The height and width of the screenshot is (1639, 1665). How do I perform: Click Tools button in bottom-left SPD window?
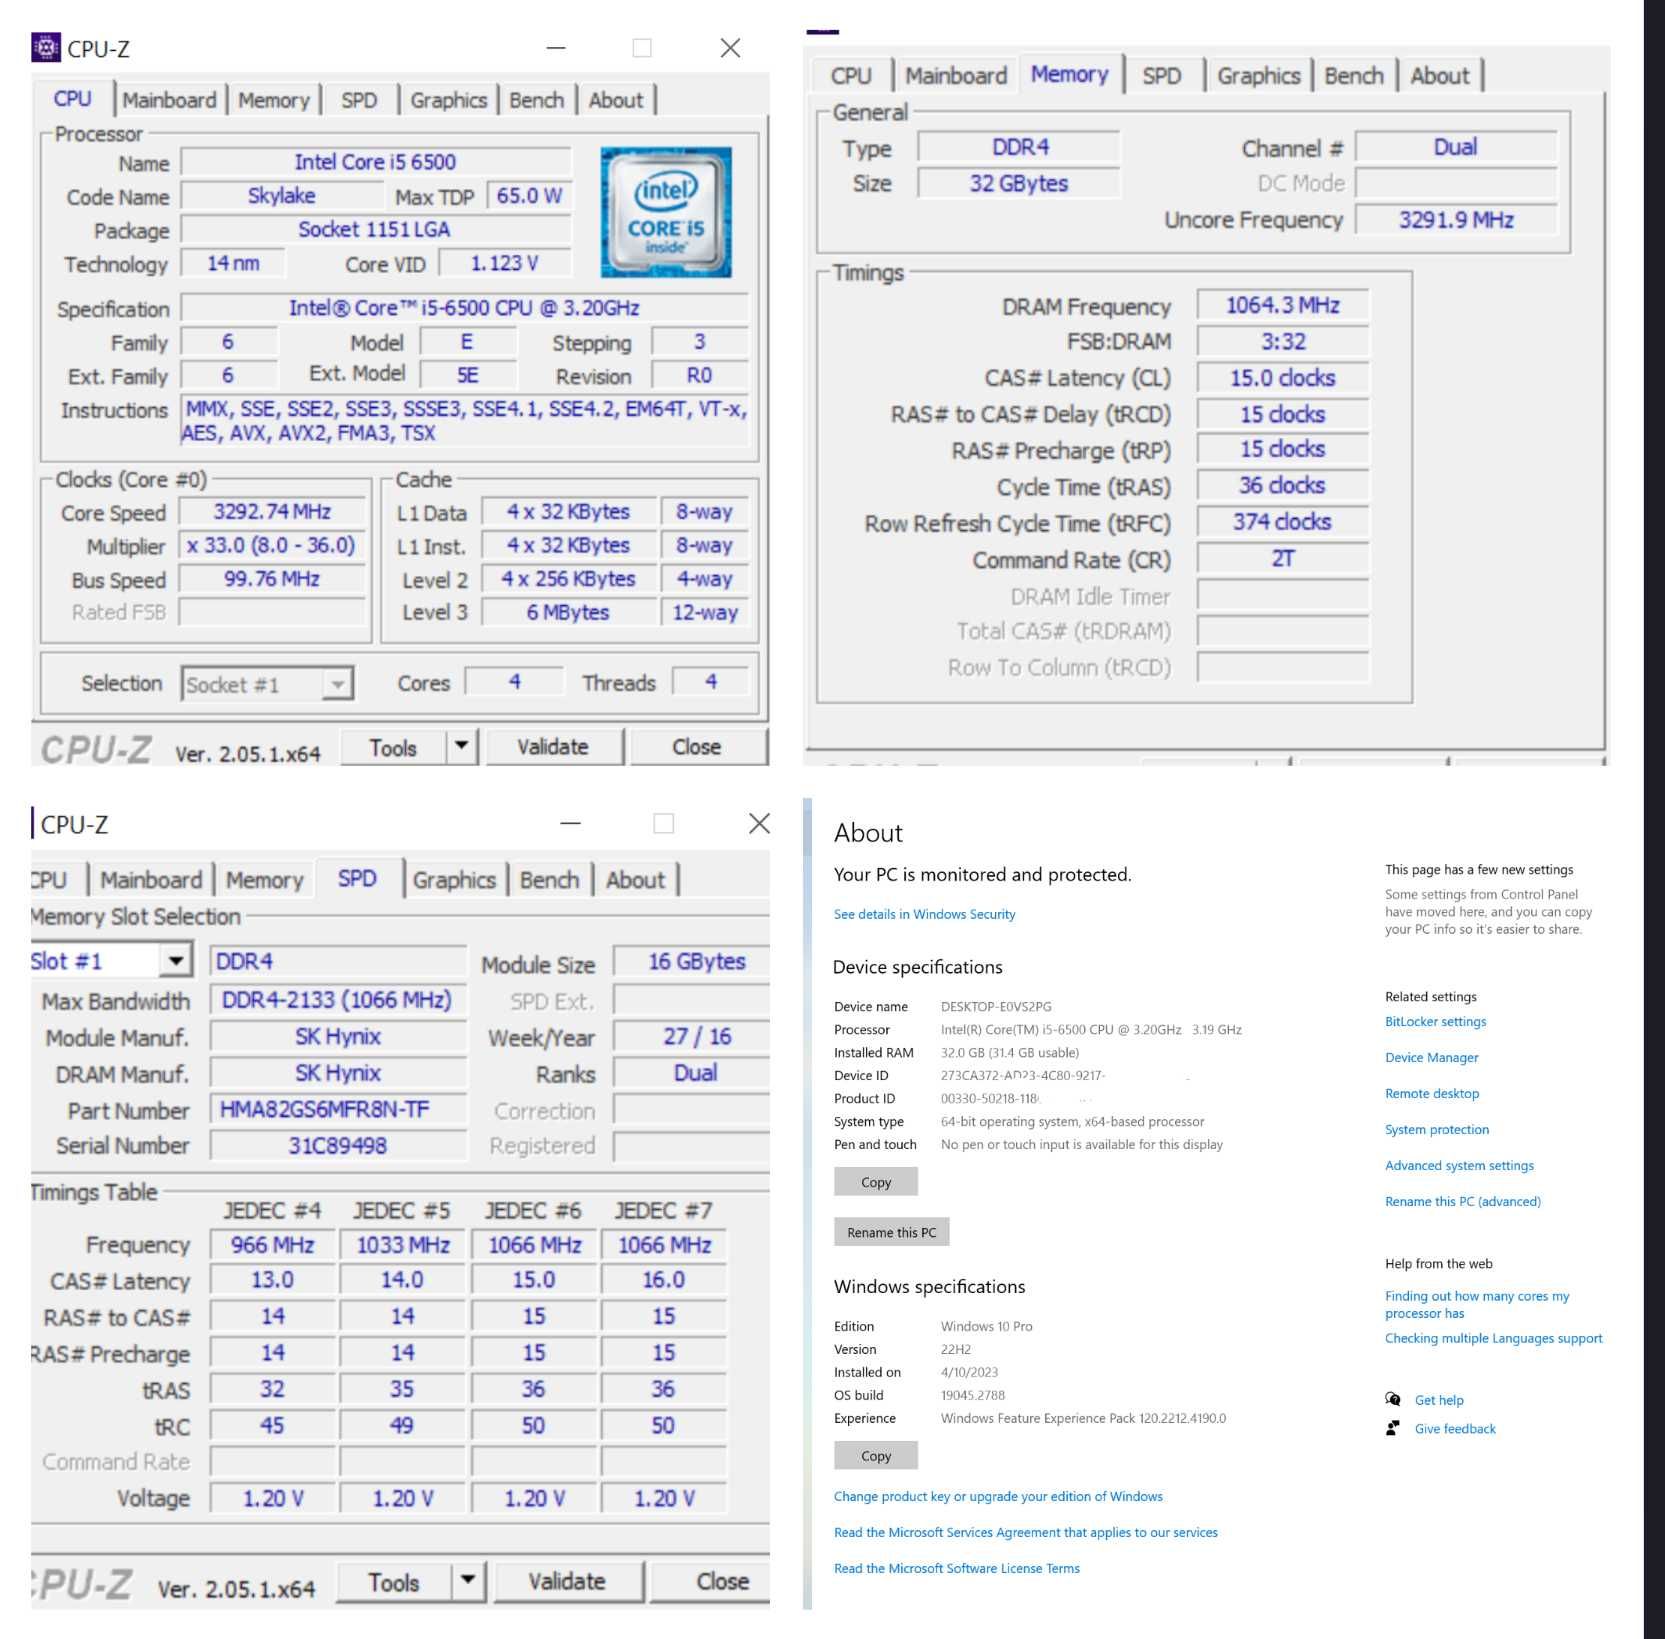point(394,1582)
